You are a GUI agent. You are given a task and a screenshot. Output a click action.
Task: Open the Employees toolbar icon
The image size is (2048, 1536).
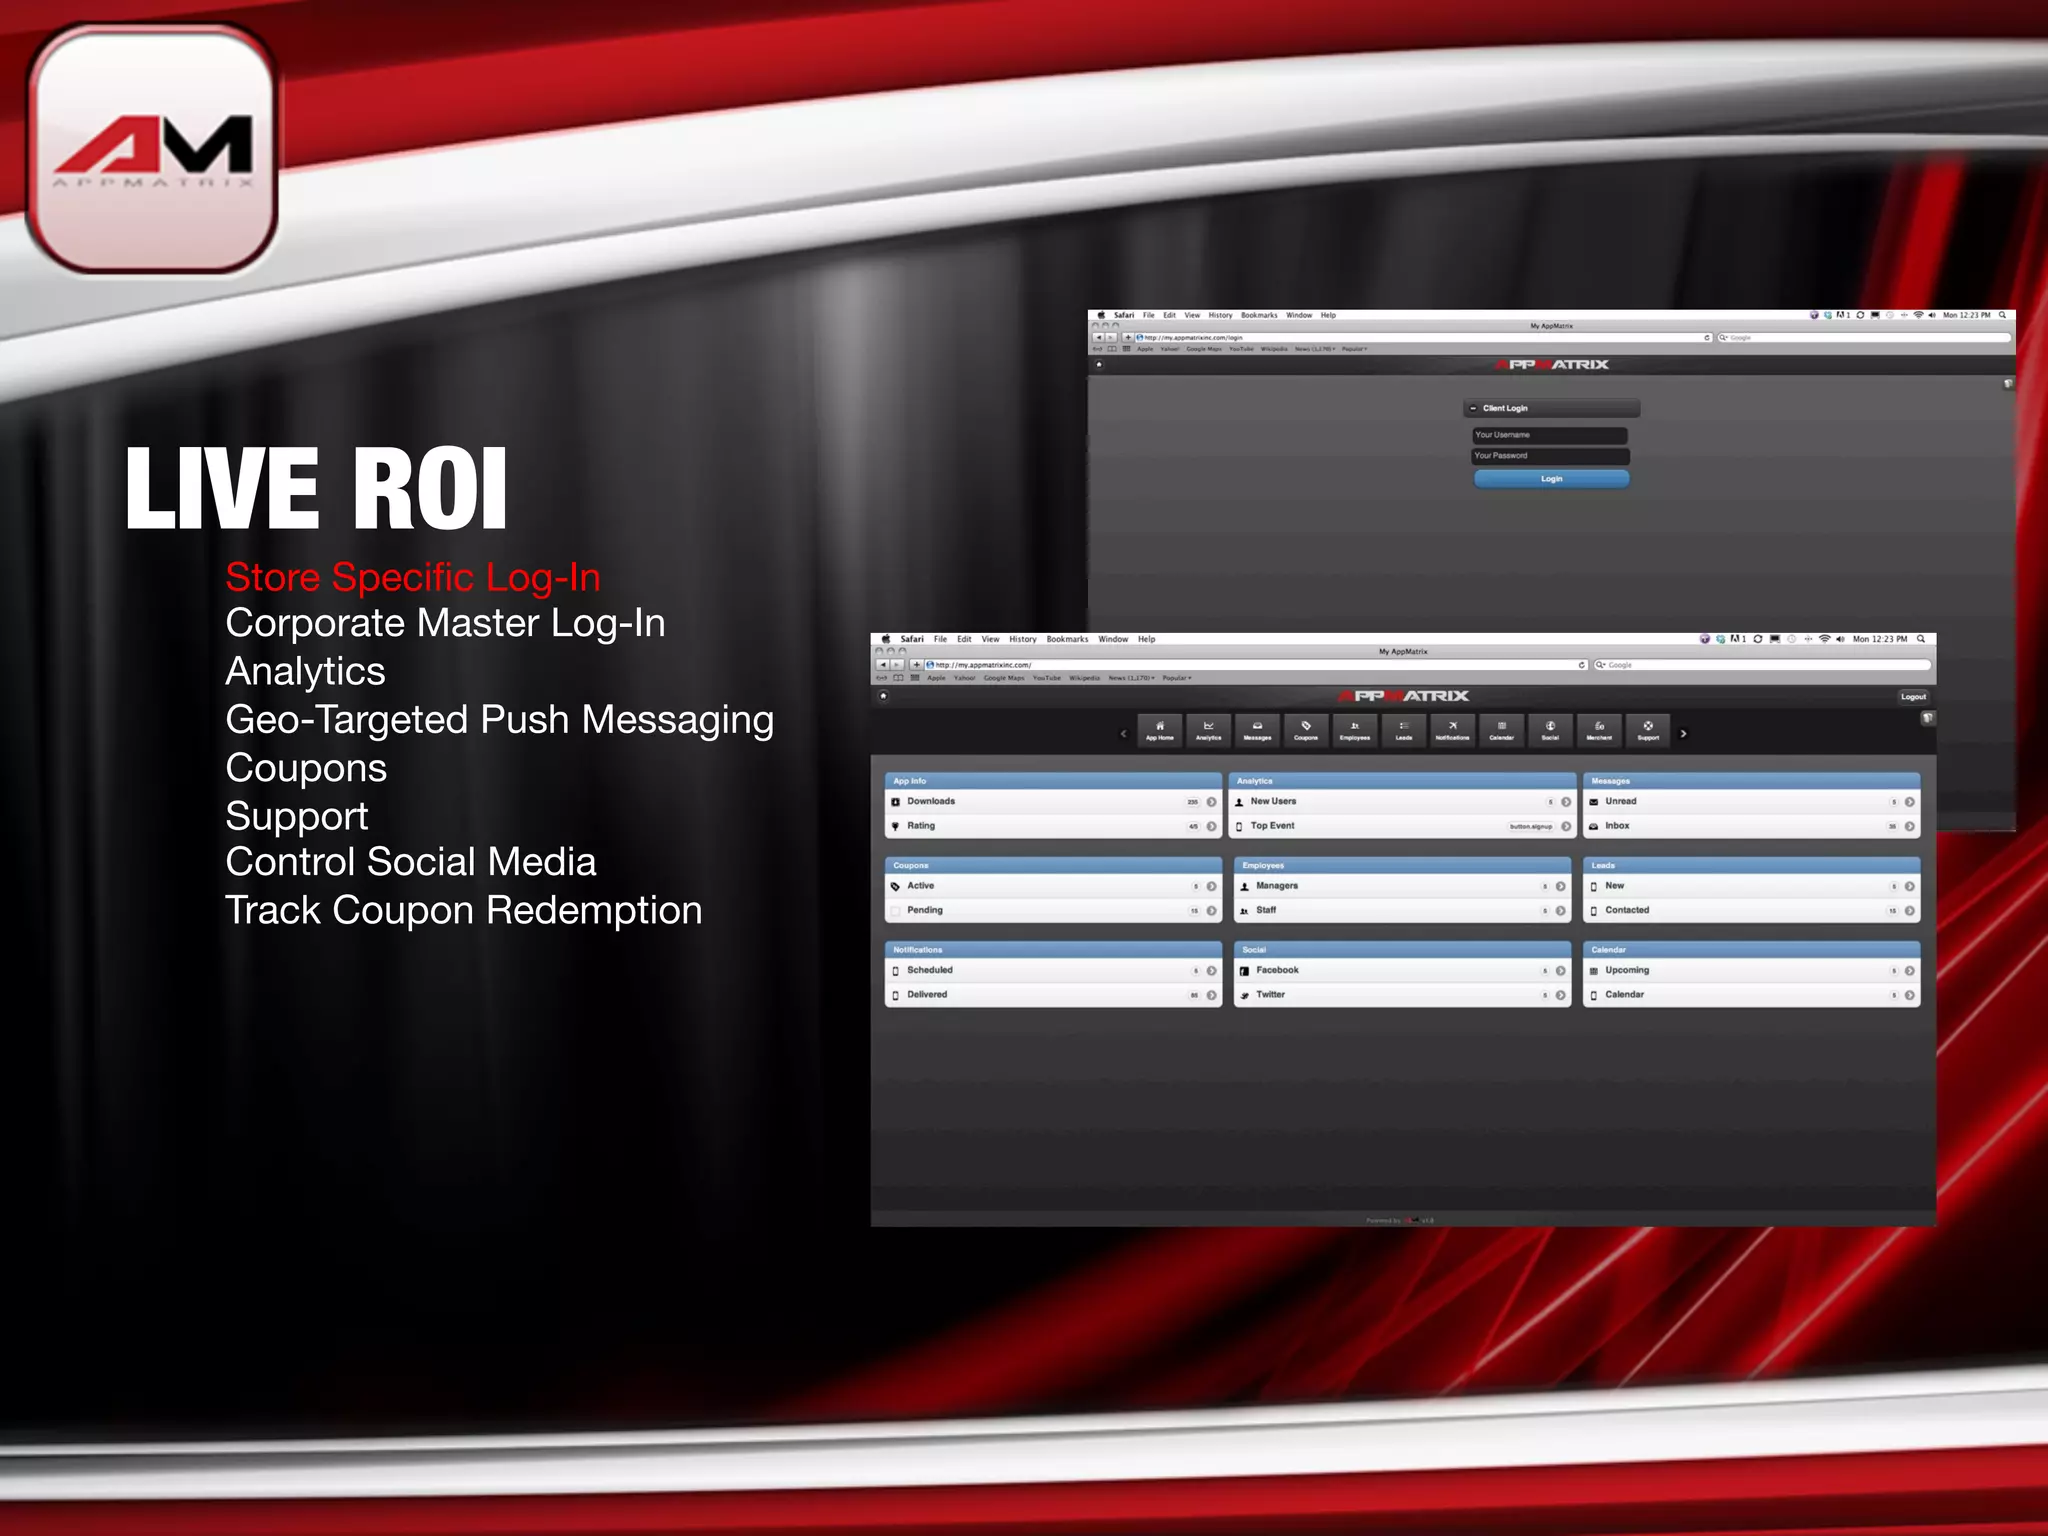[x=1355, y=731]
